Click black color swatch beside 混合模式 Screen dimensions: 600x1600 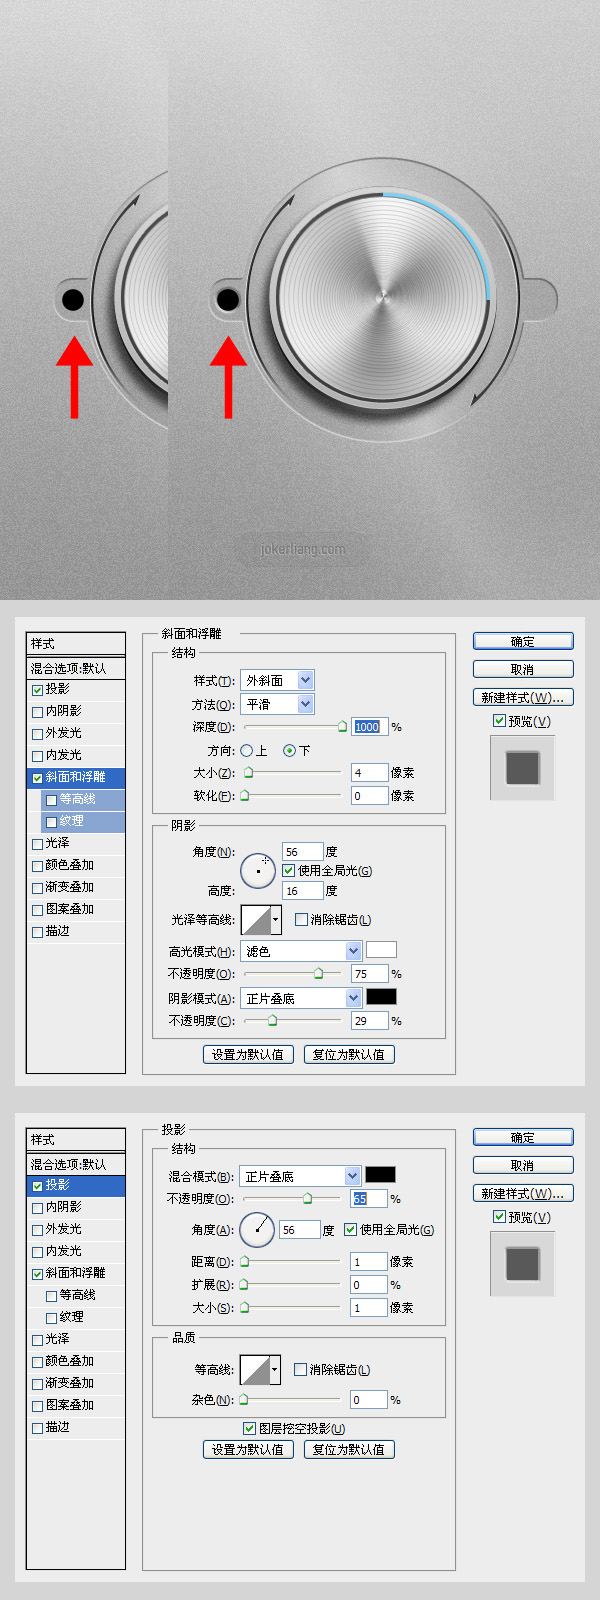tap(380, 1175)
